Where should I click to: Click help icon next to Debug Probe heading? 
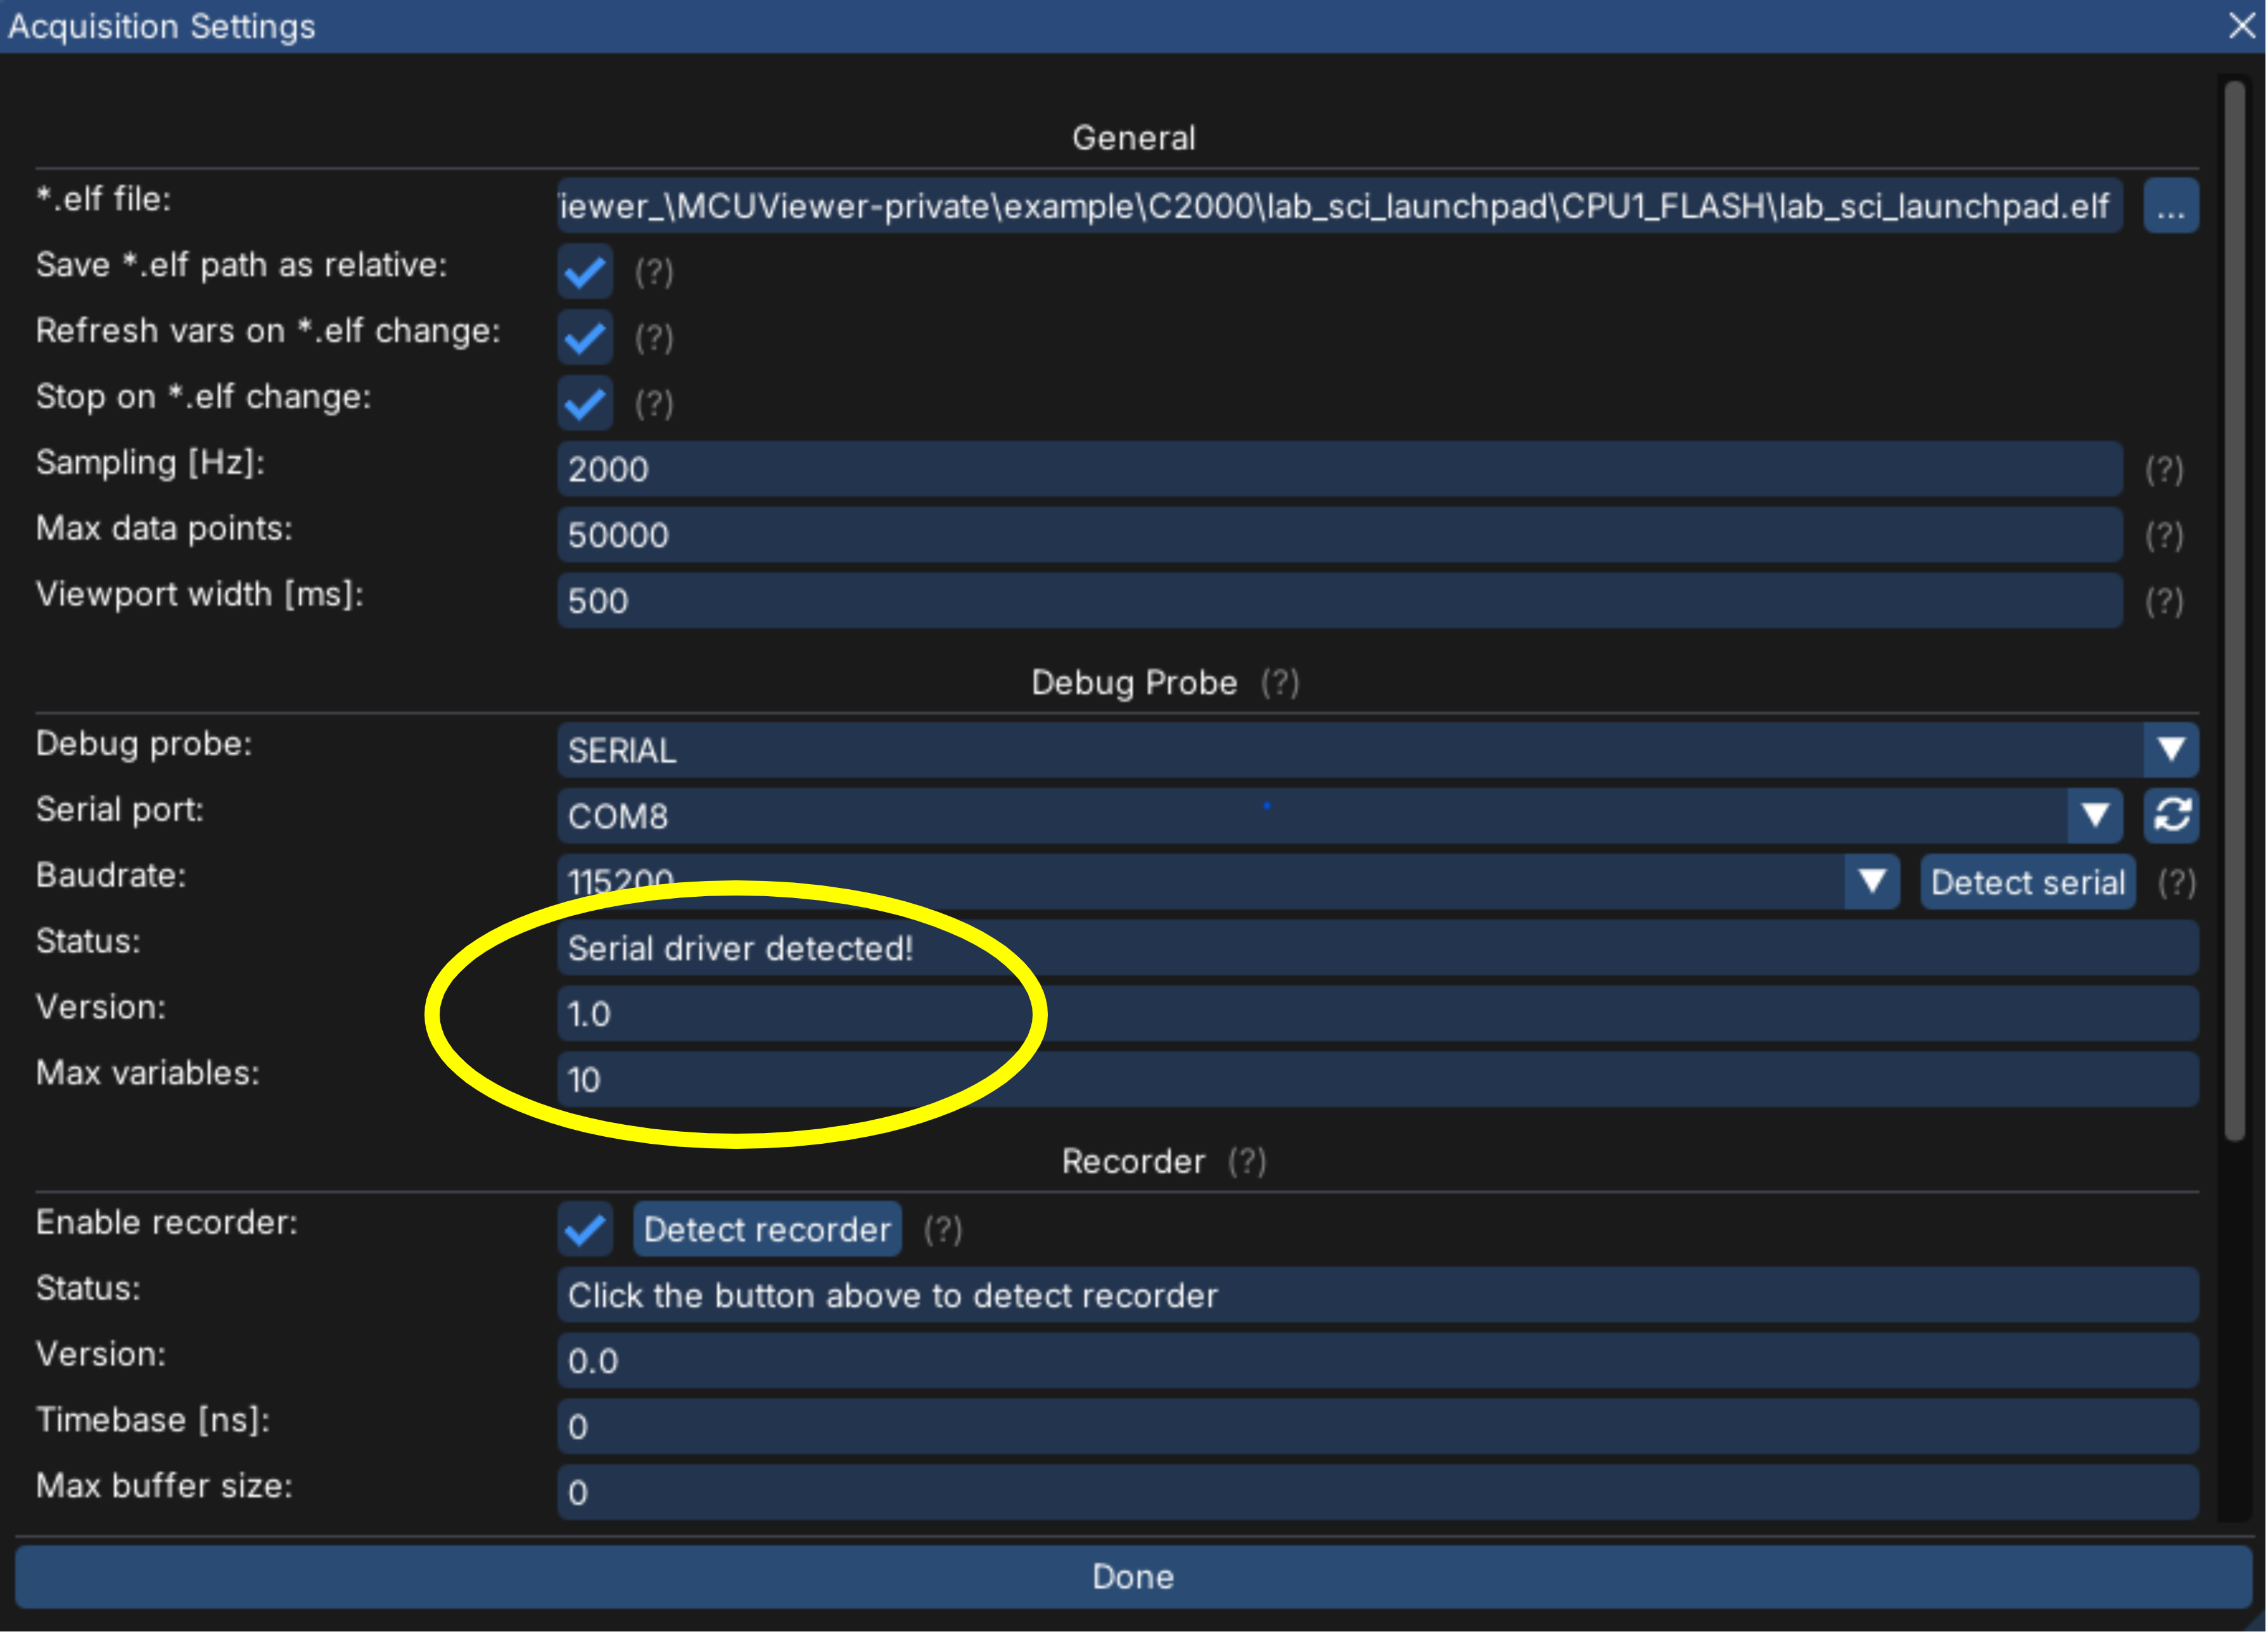(1279, 683)
